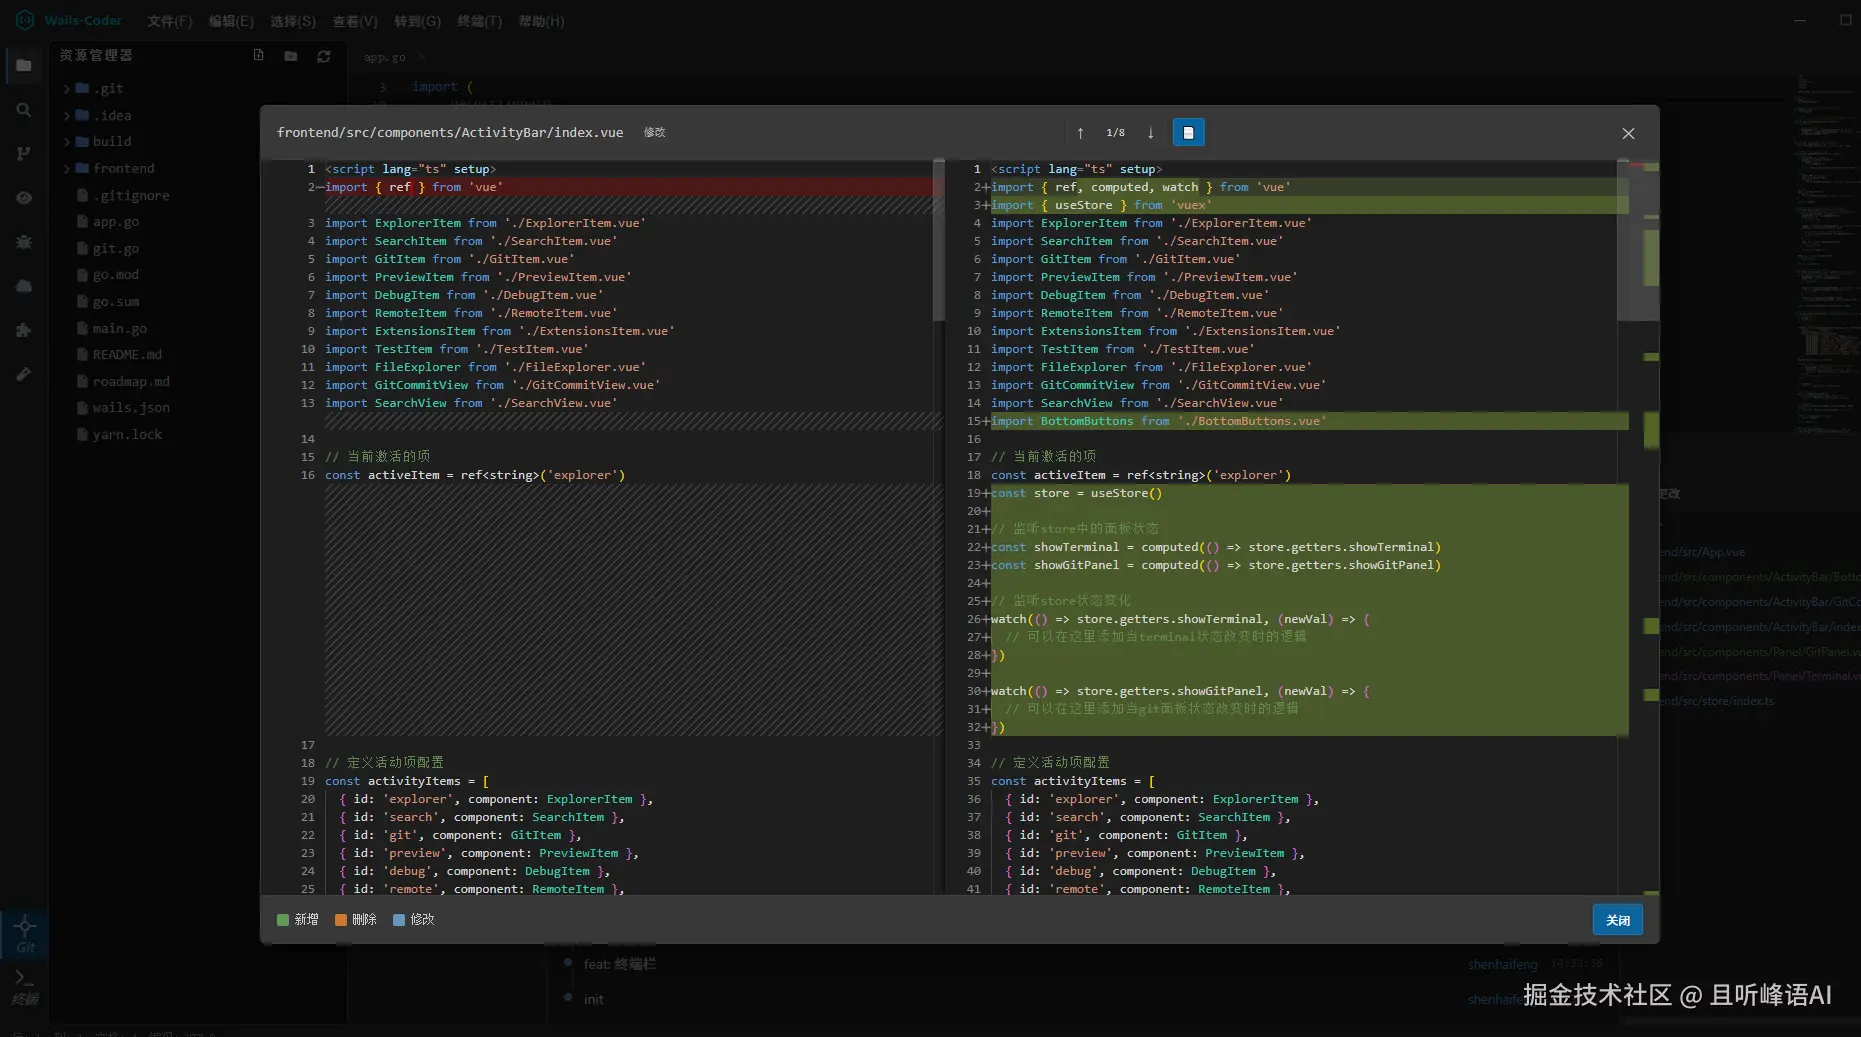Open the 转到(G) menu
Screen dimensions: 1861x1037
[417, 21]
